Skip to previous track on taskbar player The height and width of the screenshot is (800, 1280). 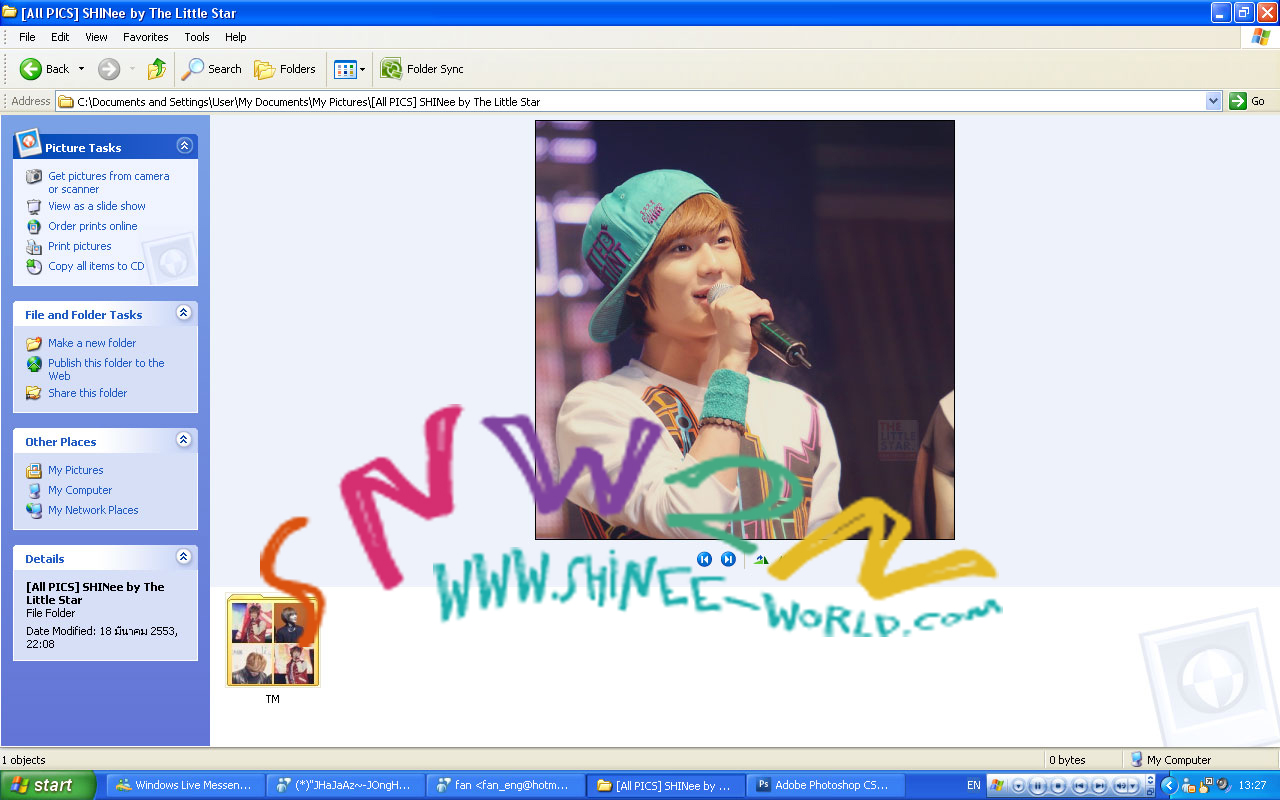point(1079,786)
